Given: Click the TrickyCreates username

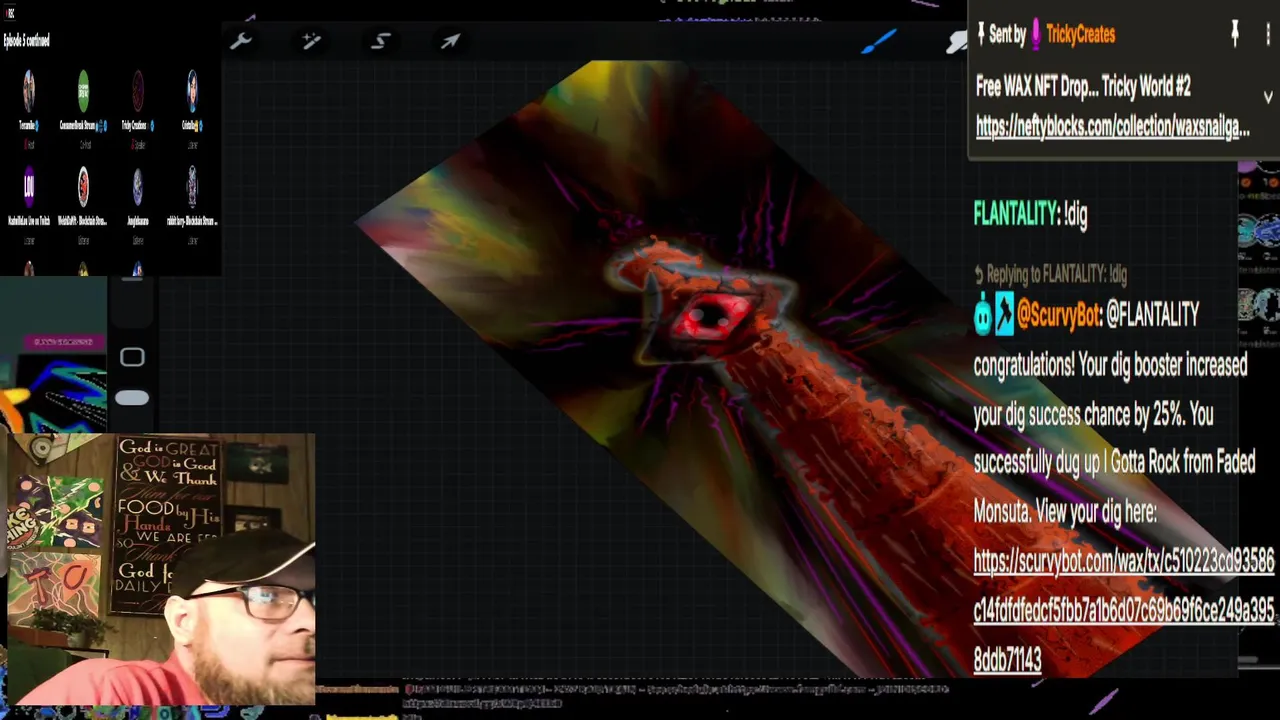Looking at the screenshot, I should coord(1080,34).
